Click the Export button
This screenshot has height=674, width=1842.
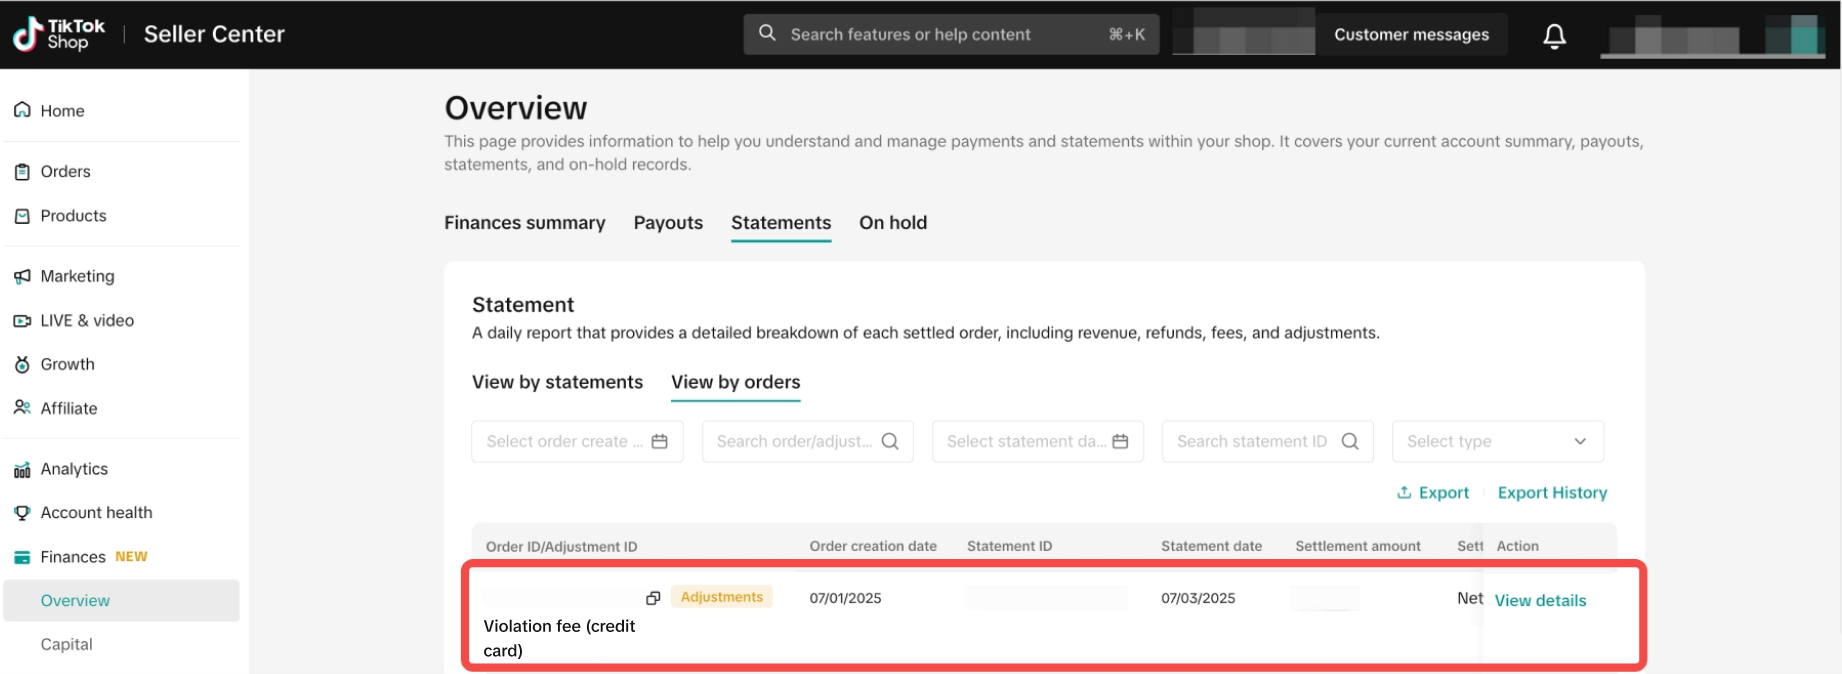(x=1432, y=493)
